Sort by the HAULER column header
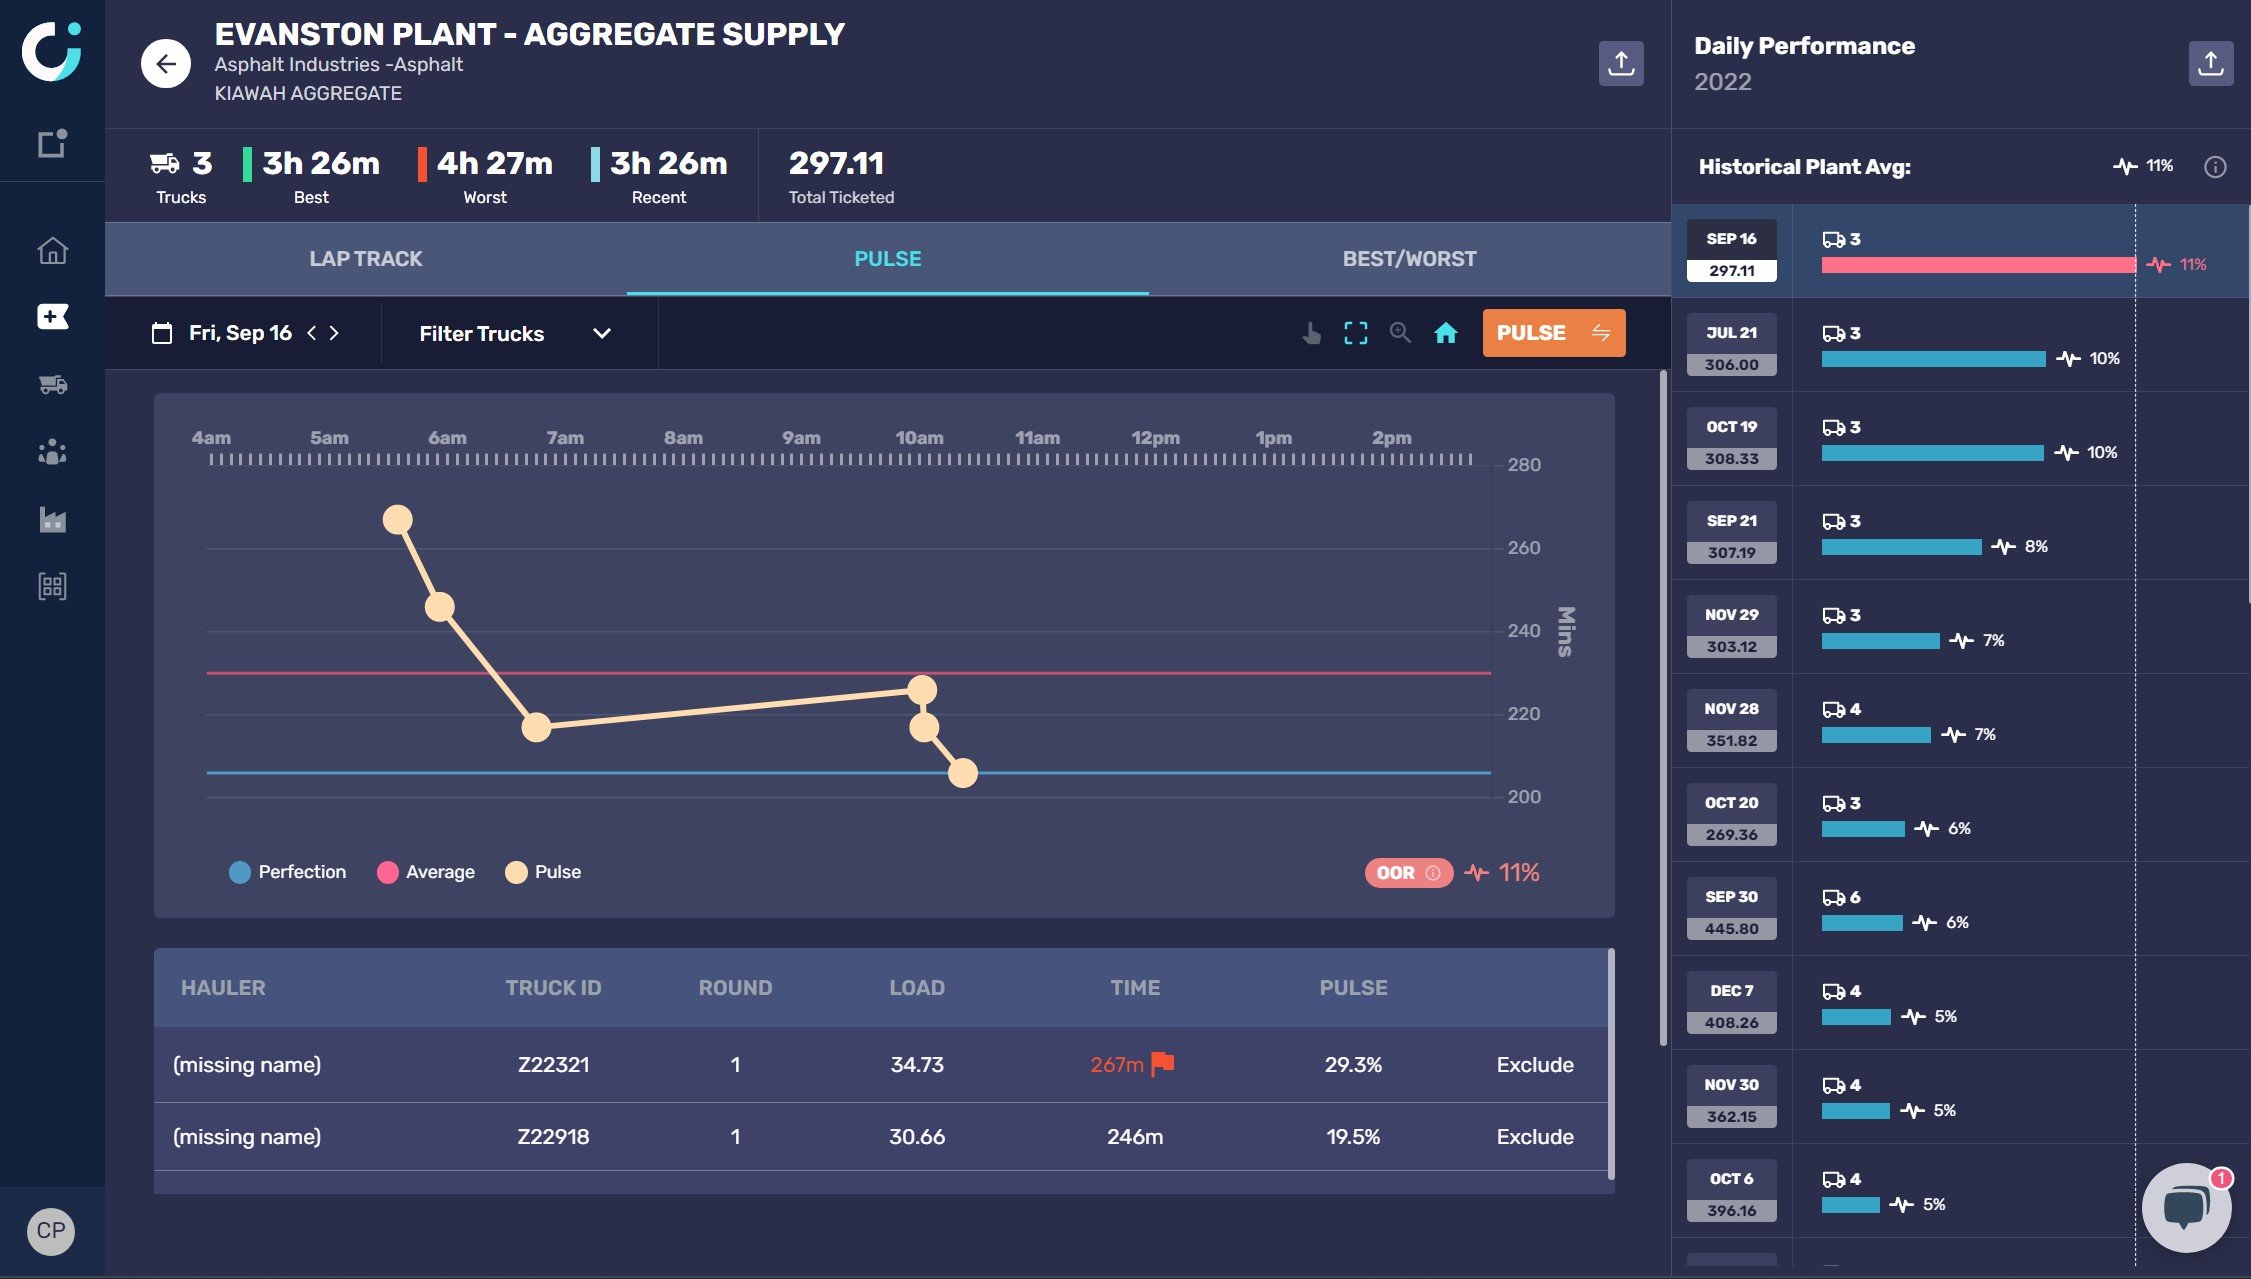 coord(223,988)
